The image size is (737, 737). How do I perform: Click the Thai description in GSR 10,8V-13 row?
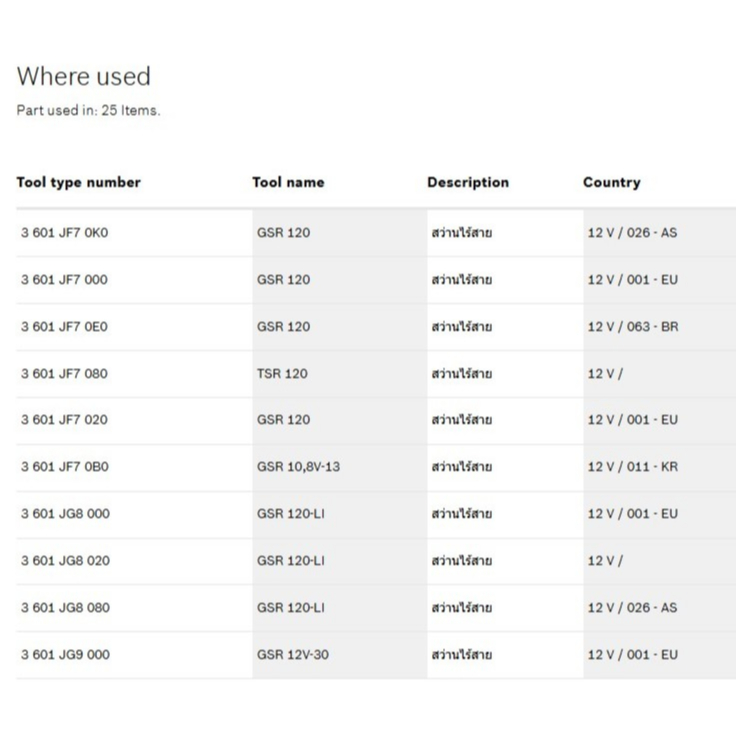(x=462, y=467)
